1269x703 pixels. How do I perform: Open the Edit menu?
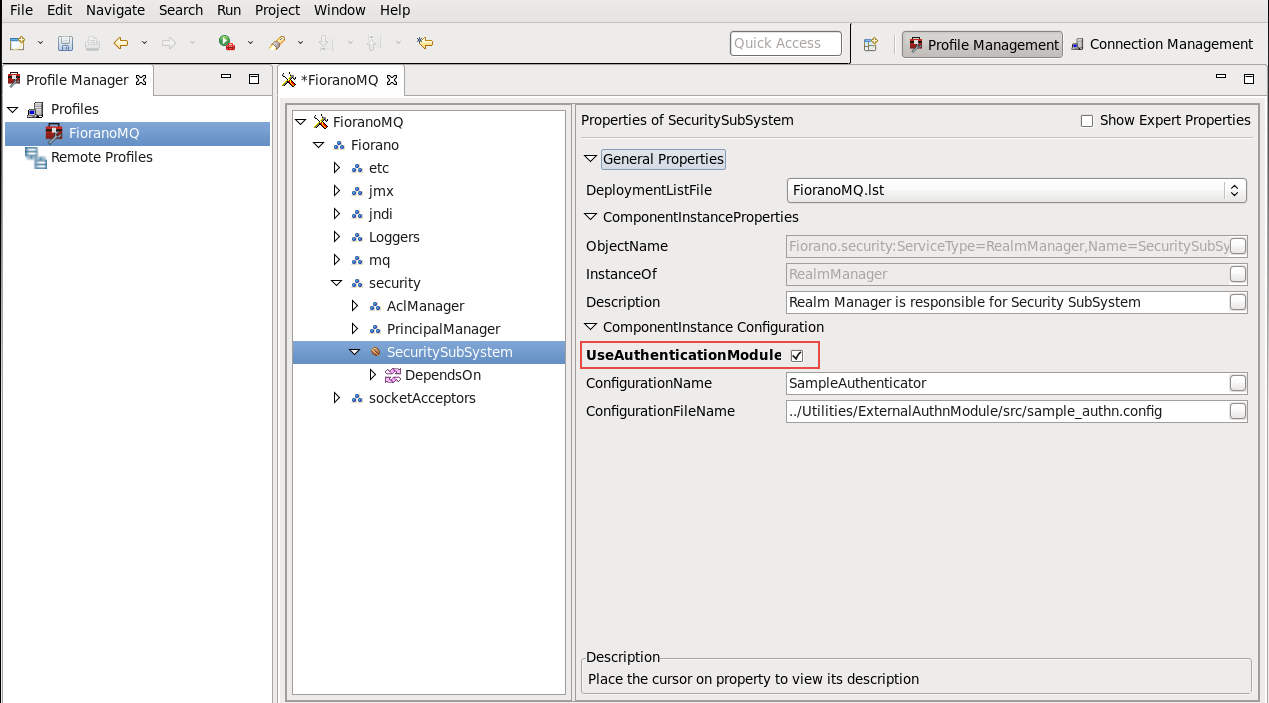(x=59, y=10)
